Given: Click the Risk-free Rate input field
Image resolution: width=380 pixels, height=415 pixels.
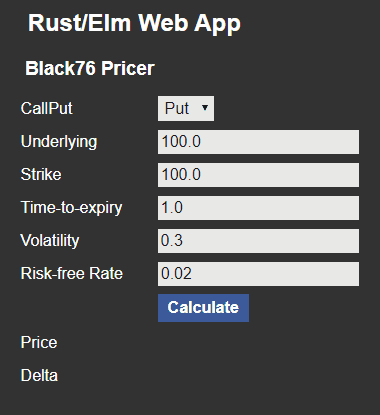Looking at the screenshot, I should [x=258, y=274].
